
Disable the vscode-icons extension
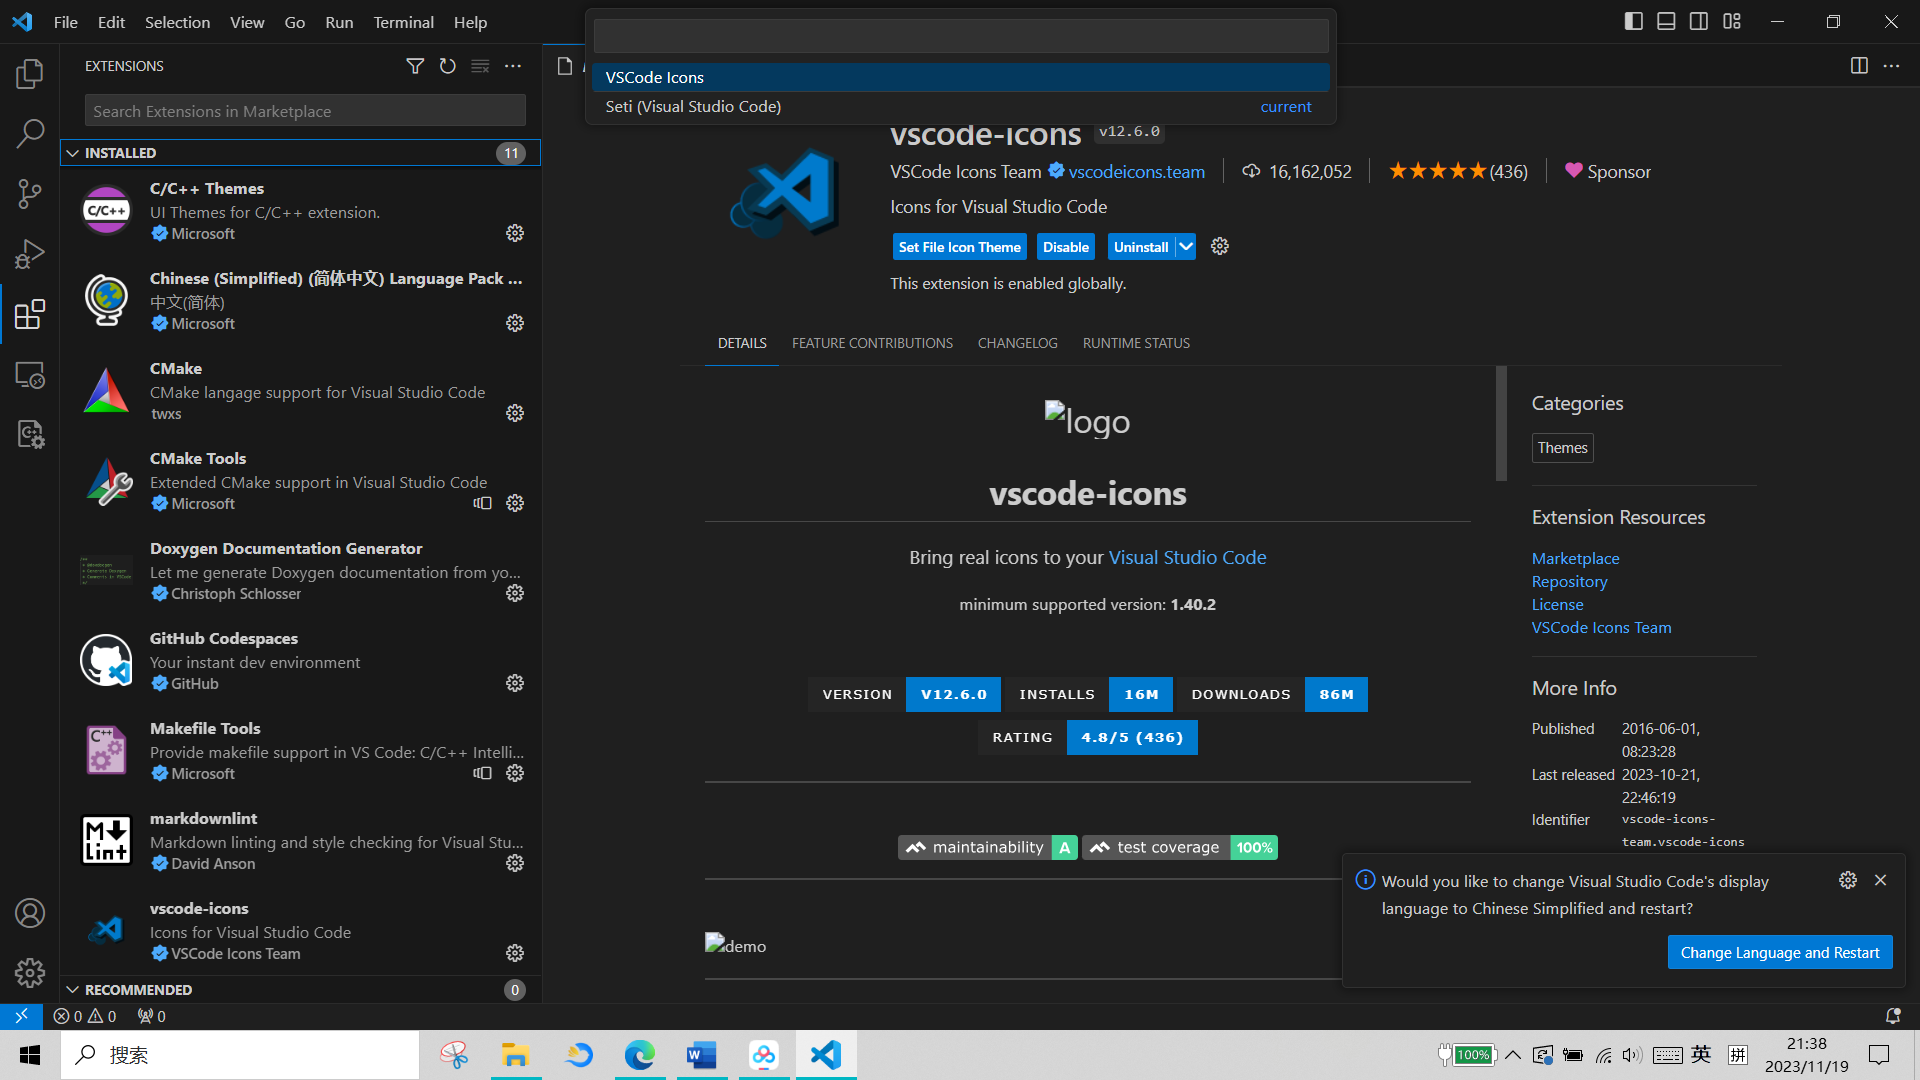(x=1066, y=247)
